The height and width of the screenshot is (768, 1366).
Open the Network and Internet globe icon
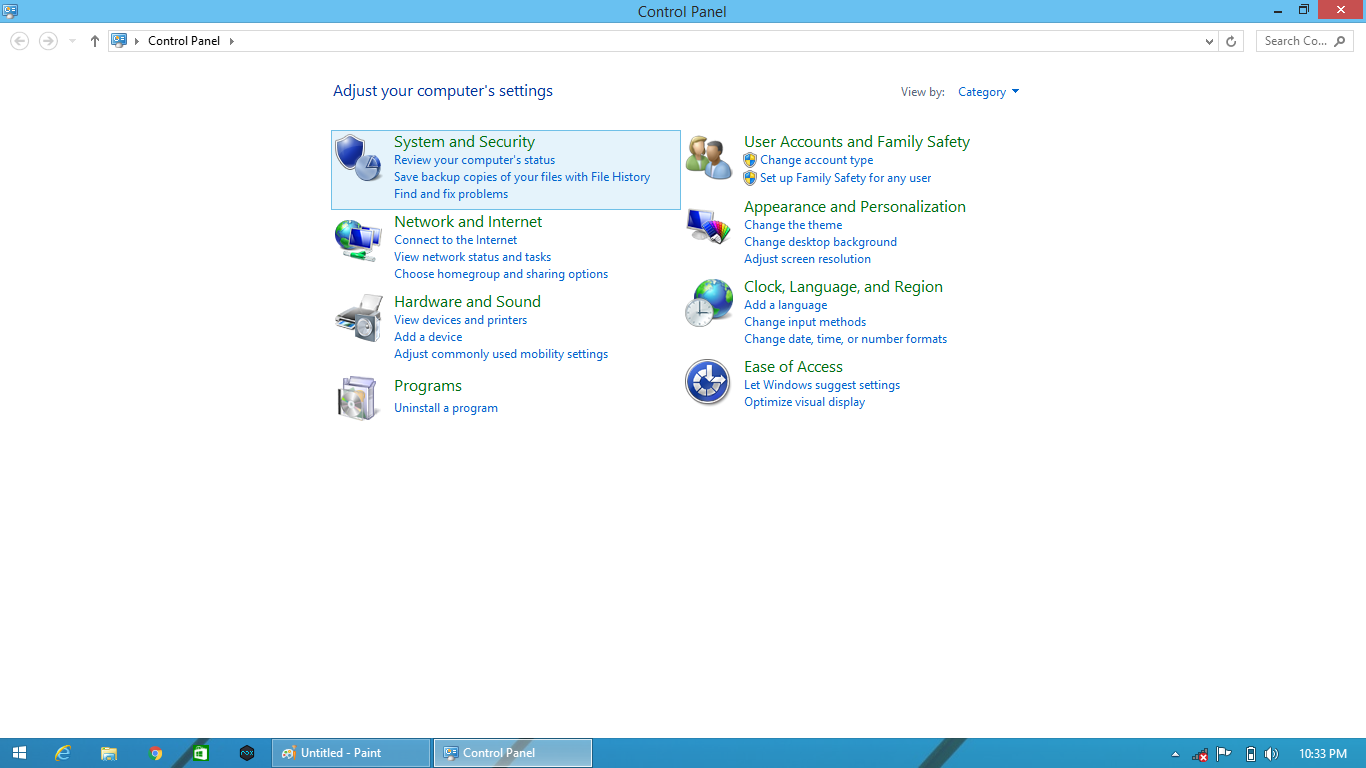click(x=358, y=239)
